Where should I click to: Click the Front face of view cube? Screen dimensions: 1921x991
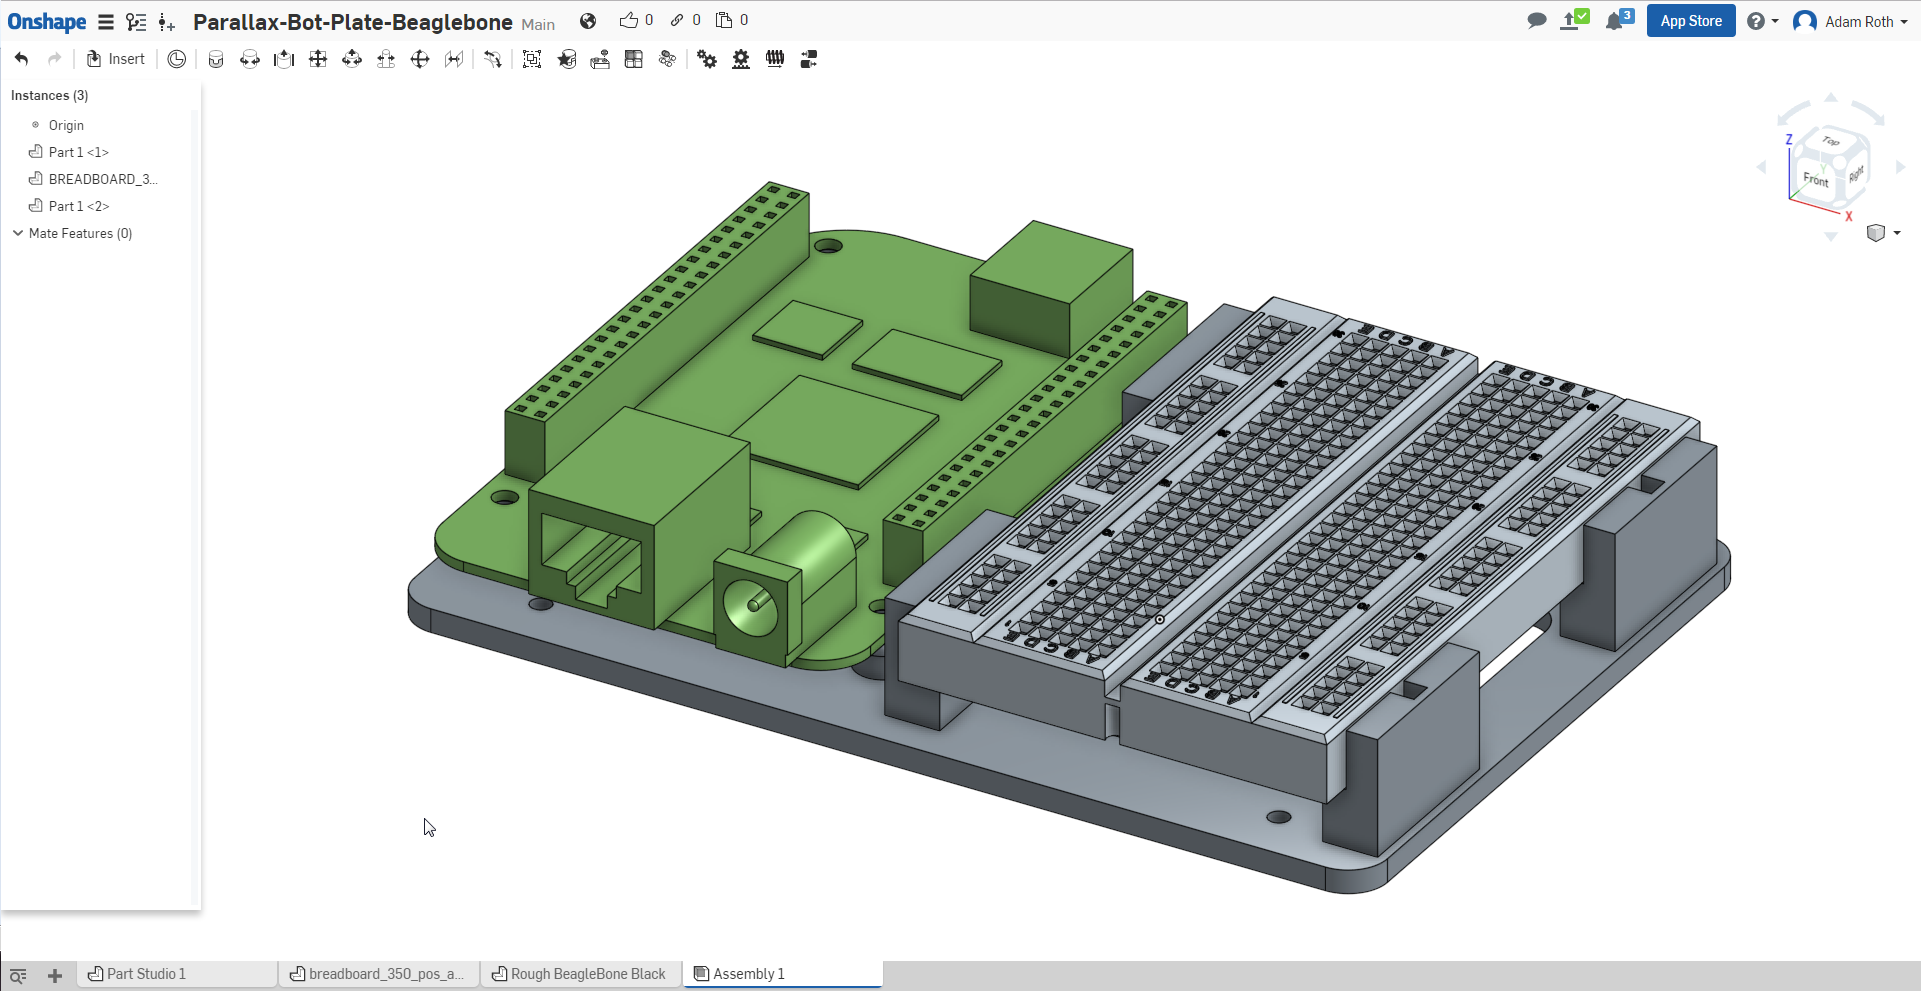pos(1815,180)
